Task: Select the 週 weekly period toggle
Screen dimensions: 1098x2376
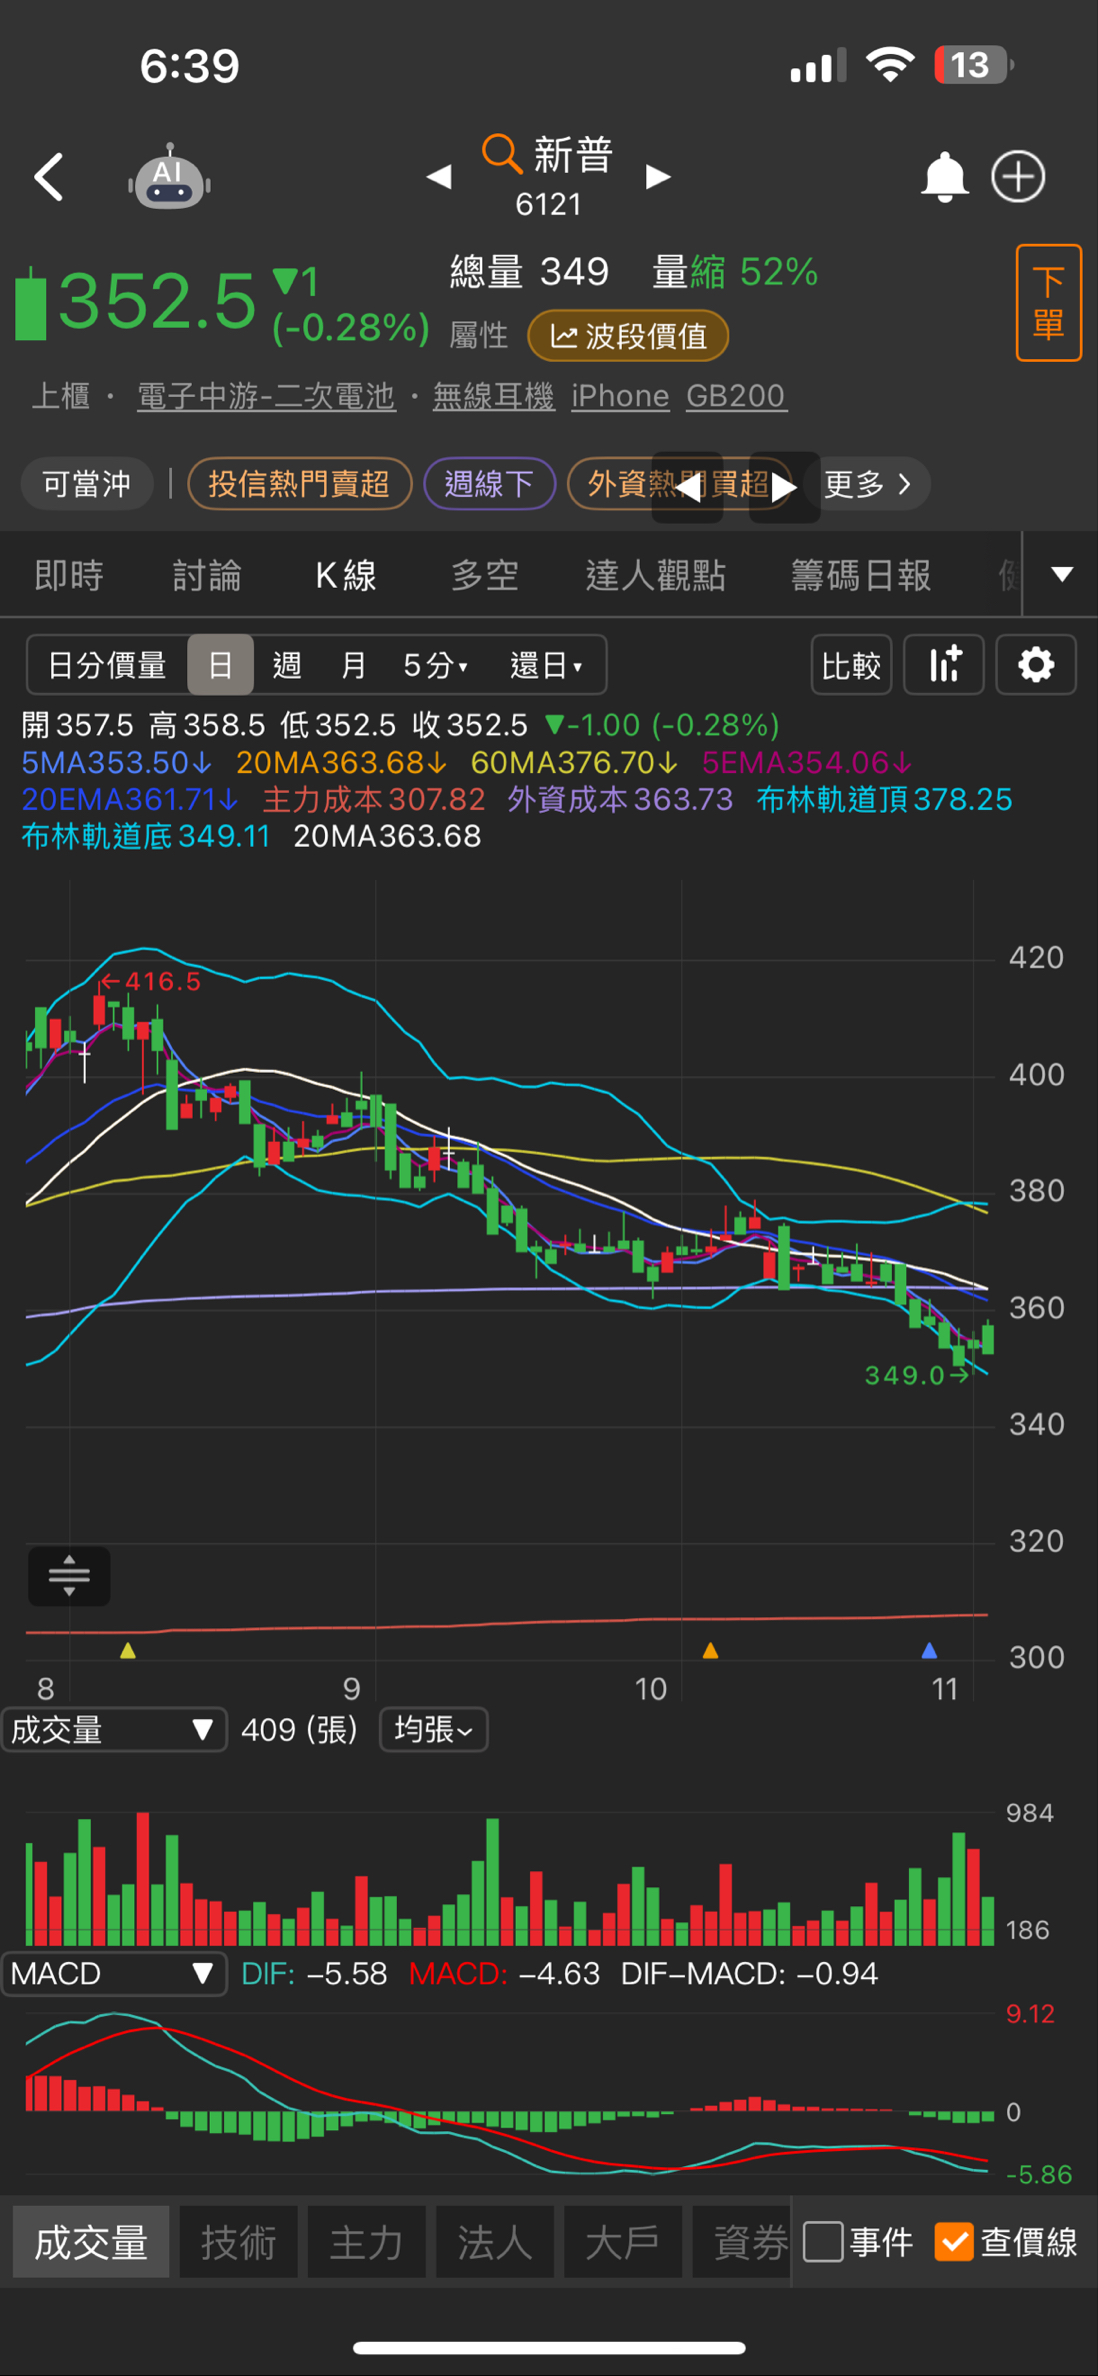Action: coord(287,665)
